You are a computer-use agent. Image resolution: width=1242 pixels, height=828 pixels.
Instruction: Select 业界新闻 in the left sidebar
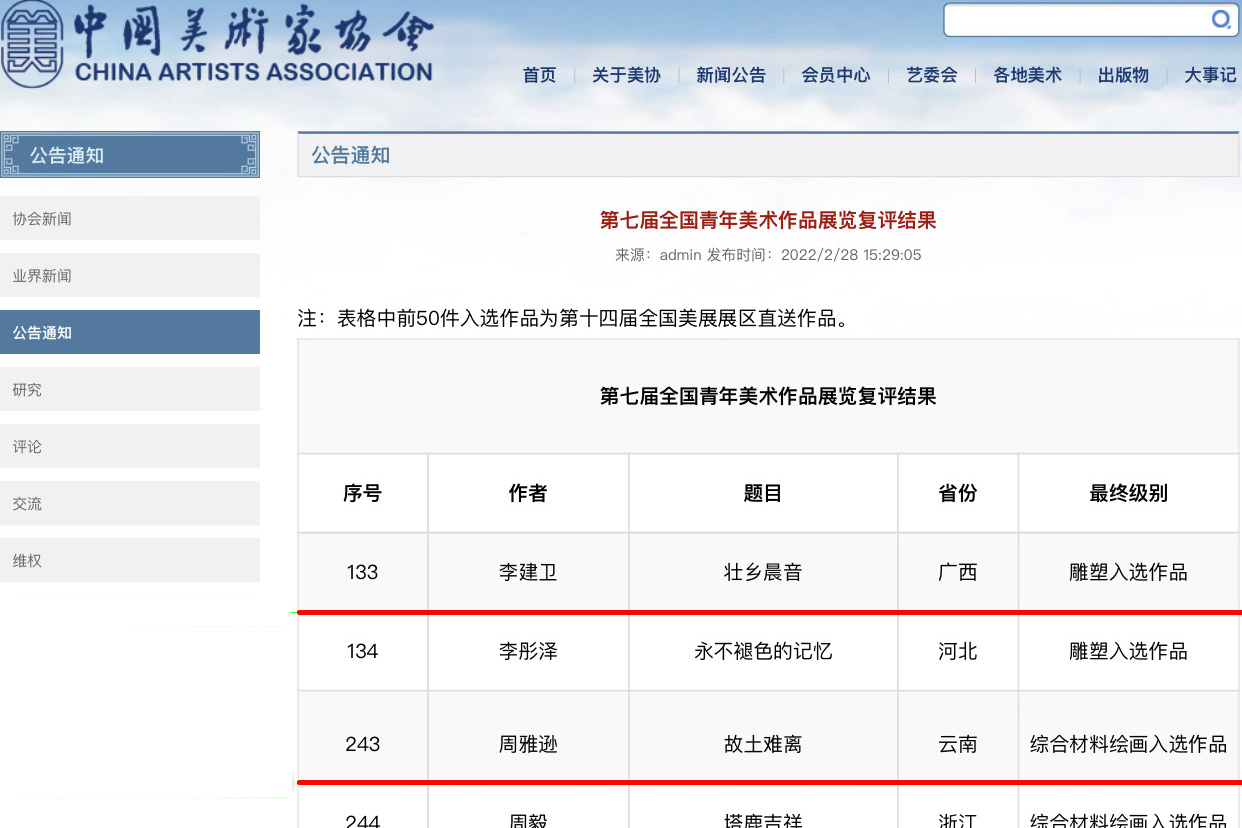[x=130, y=275]
